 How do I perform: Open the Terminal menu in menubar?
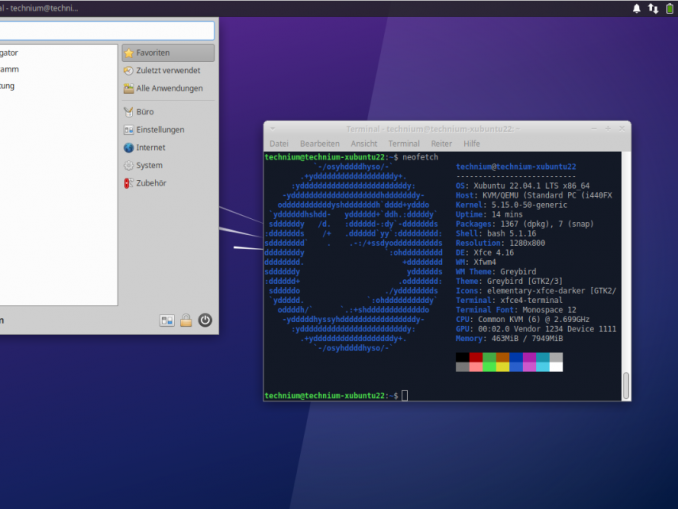404,144
